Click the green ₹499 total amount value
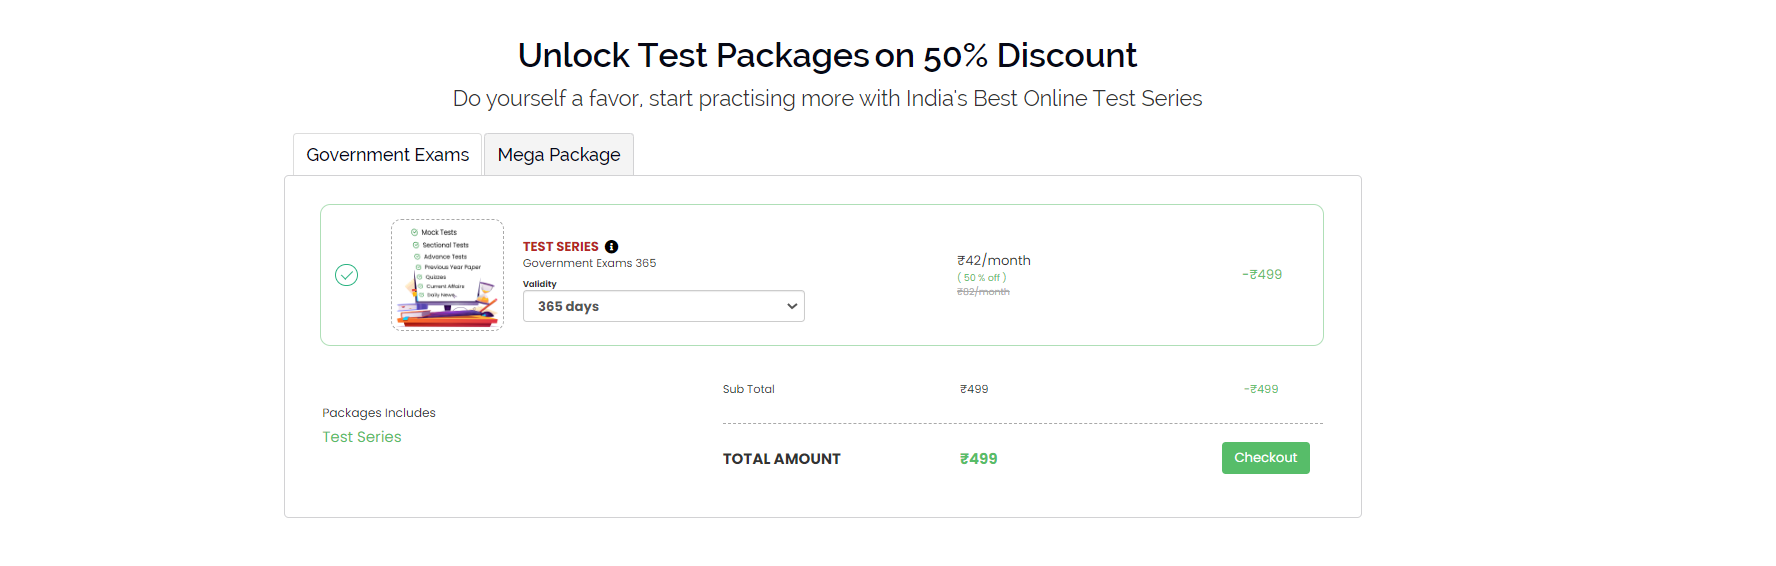This screenshot has width=1776, height=566. click(978, 459)
